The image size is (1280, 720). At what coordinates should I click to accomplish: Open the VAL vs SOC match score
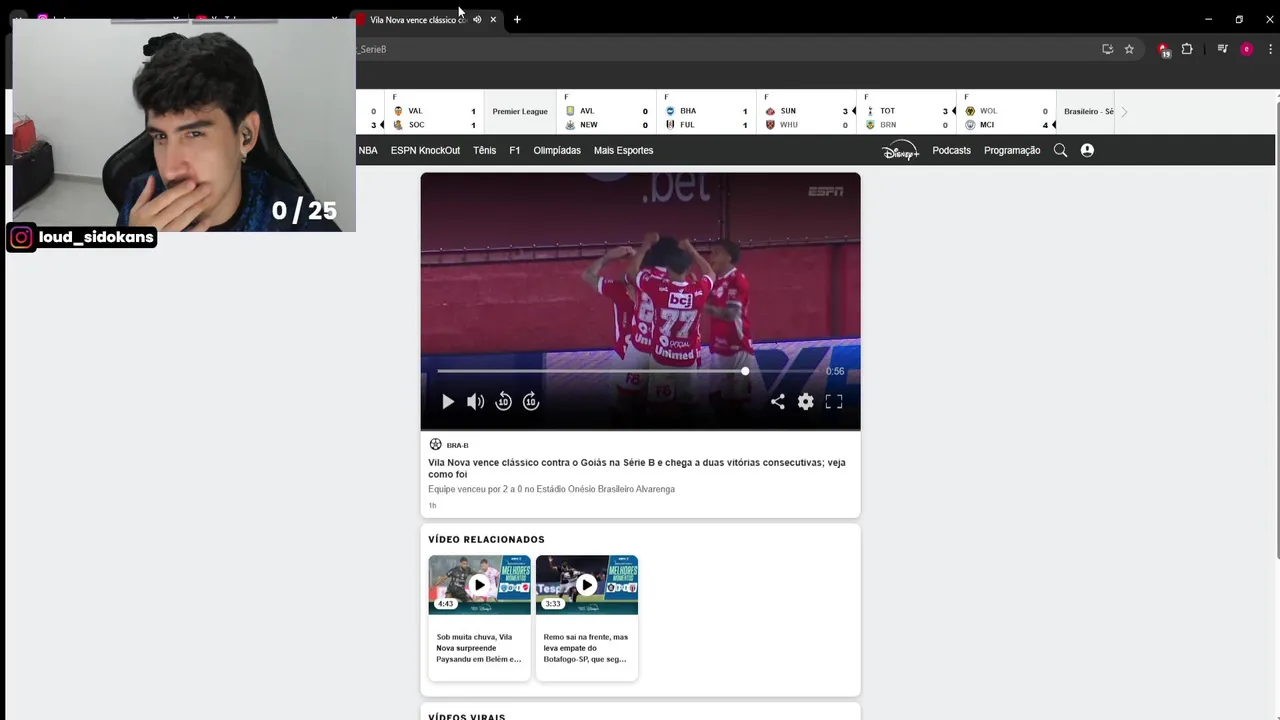coord(434,111)
